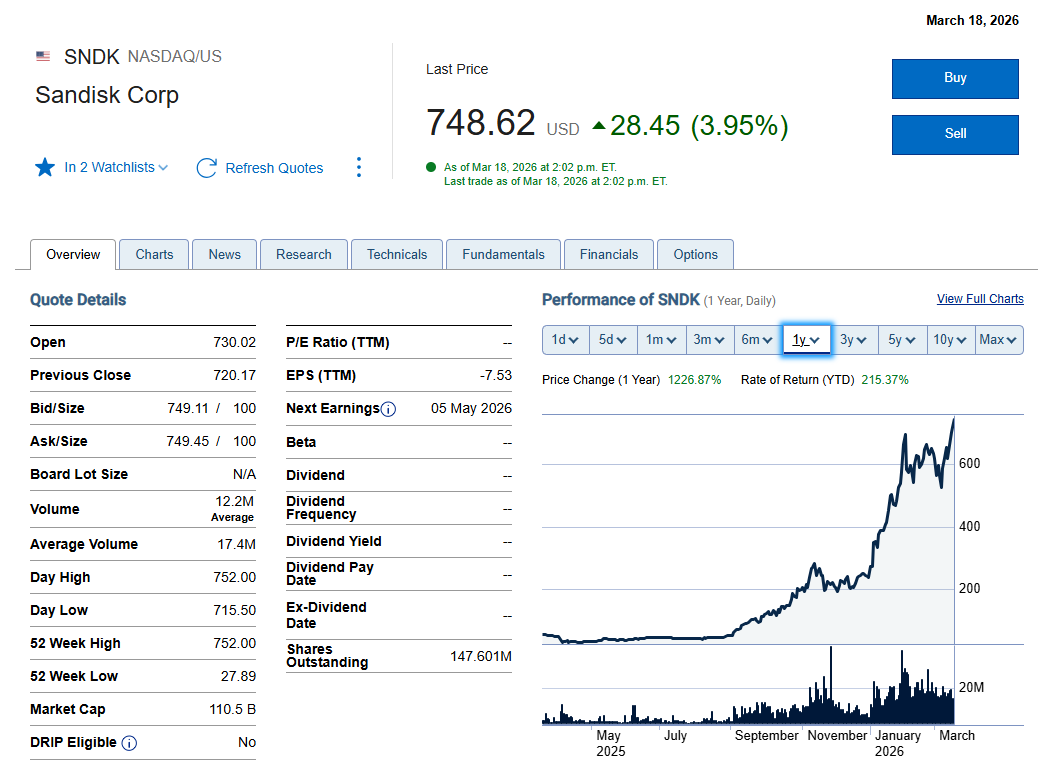
Task: Click the Sell button
Action: (955, 134)
